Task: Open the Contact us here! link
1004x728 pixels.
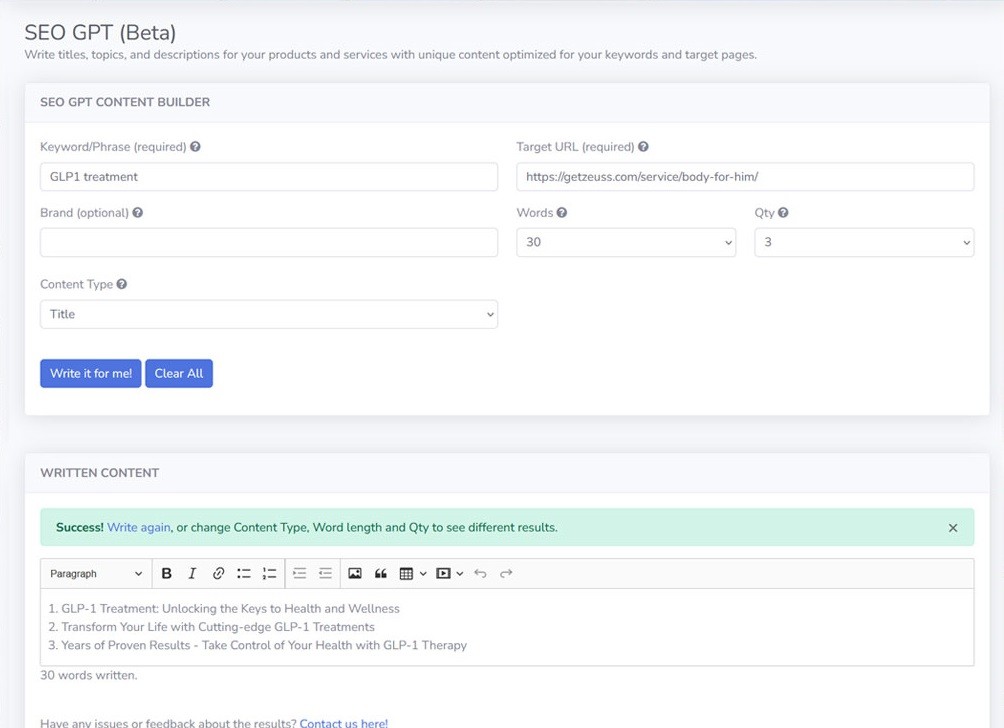Action: pyautogui.click(x=344, y=723)
